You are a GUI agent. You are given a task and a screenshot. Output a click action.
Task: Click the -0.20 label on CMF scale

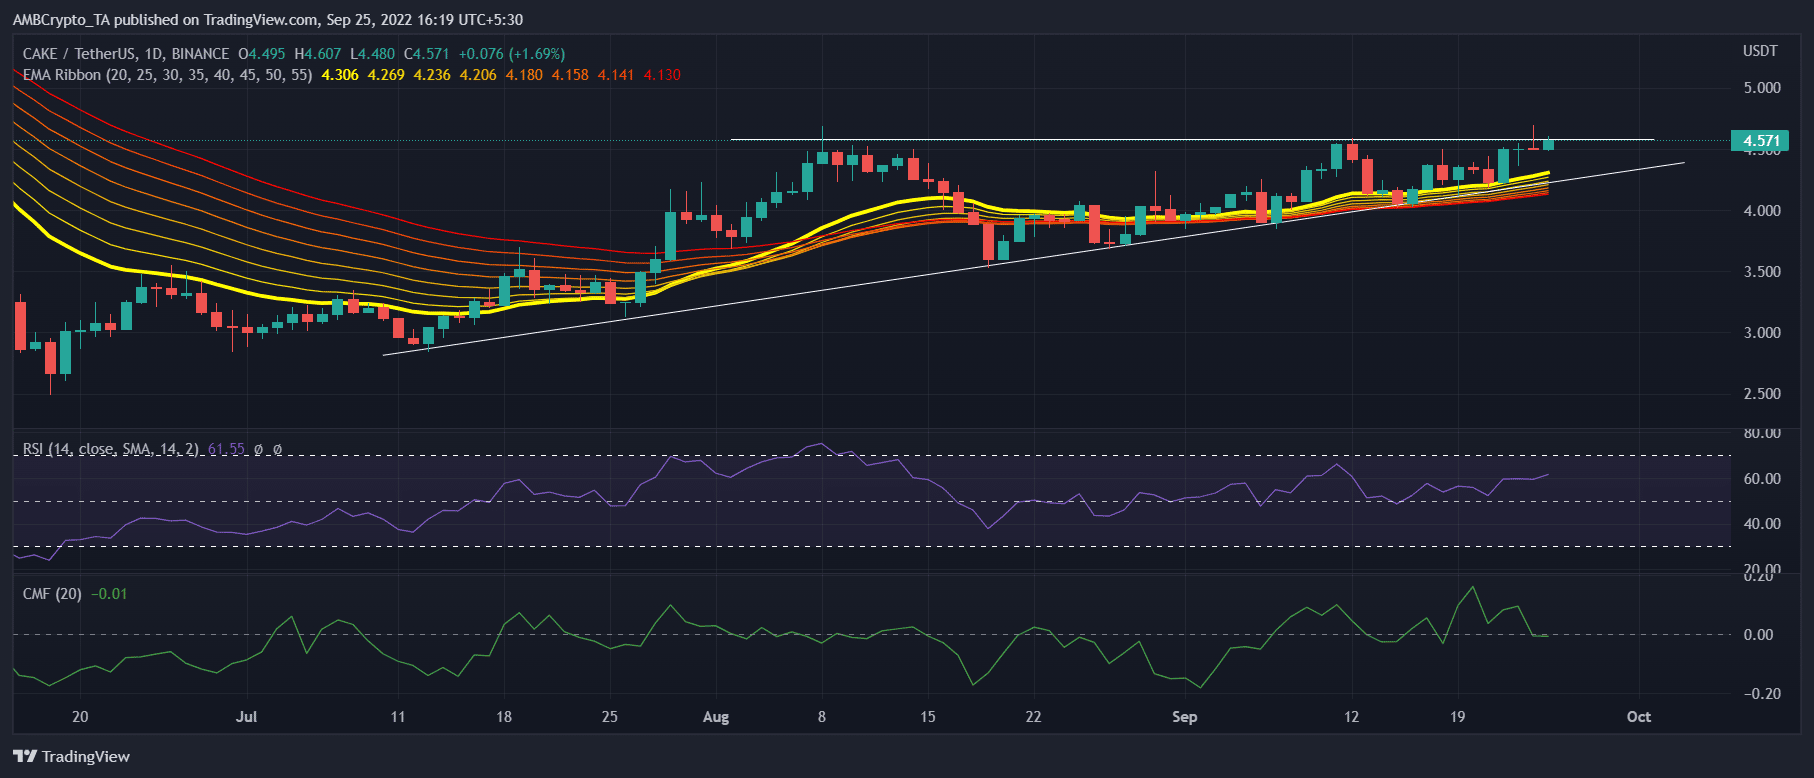pyautogui.click(x=1762, y=693)
